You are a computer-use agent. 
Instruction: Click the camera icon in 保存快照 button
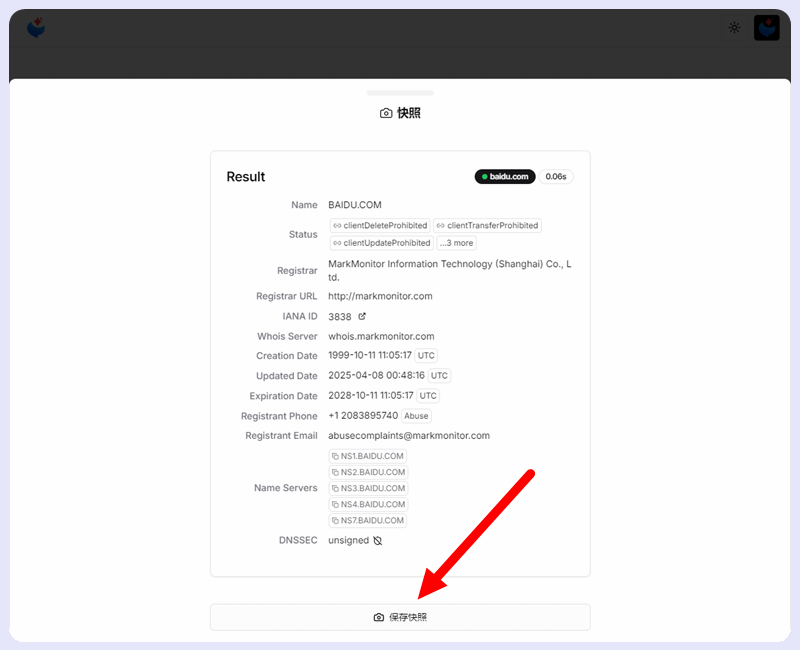point(379,617)
